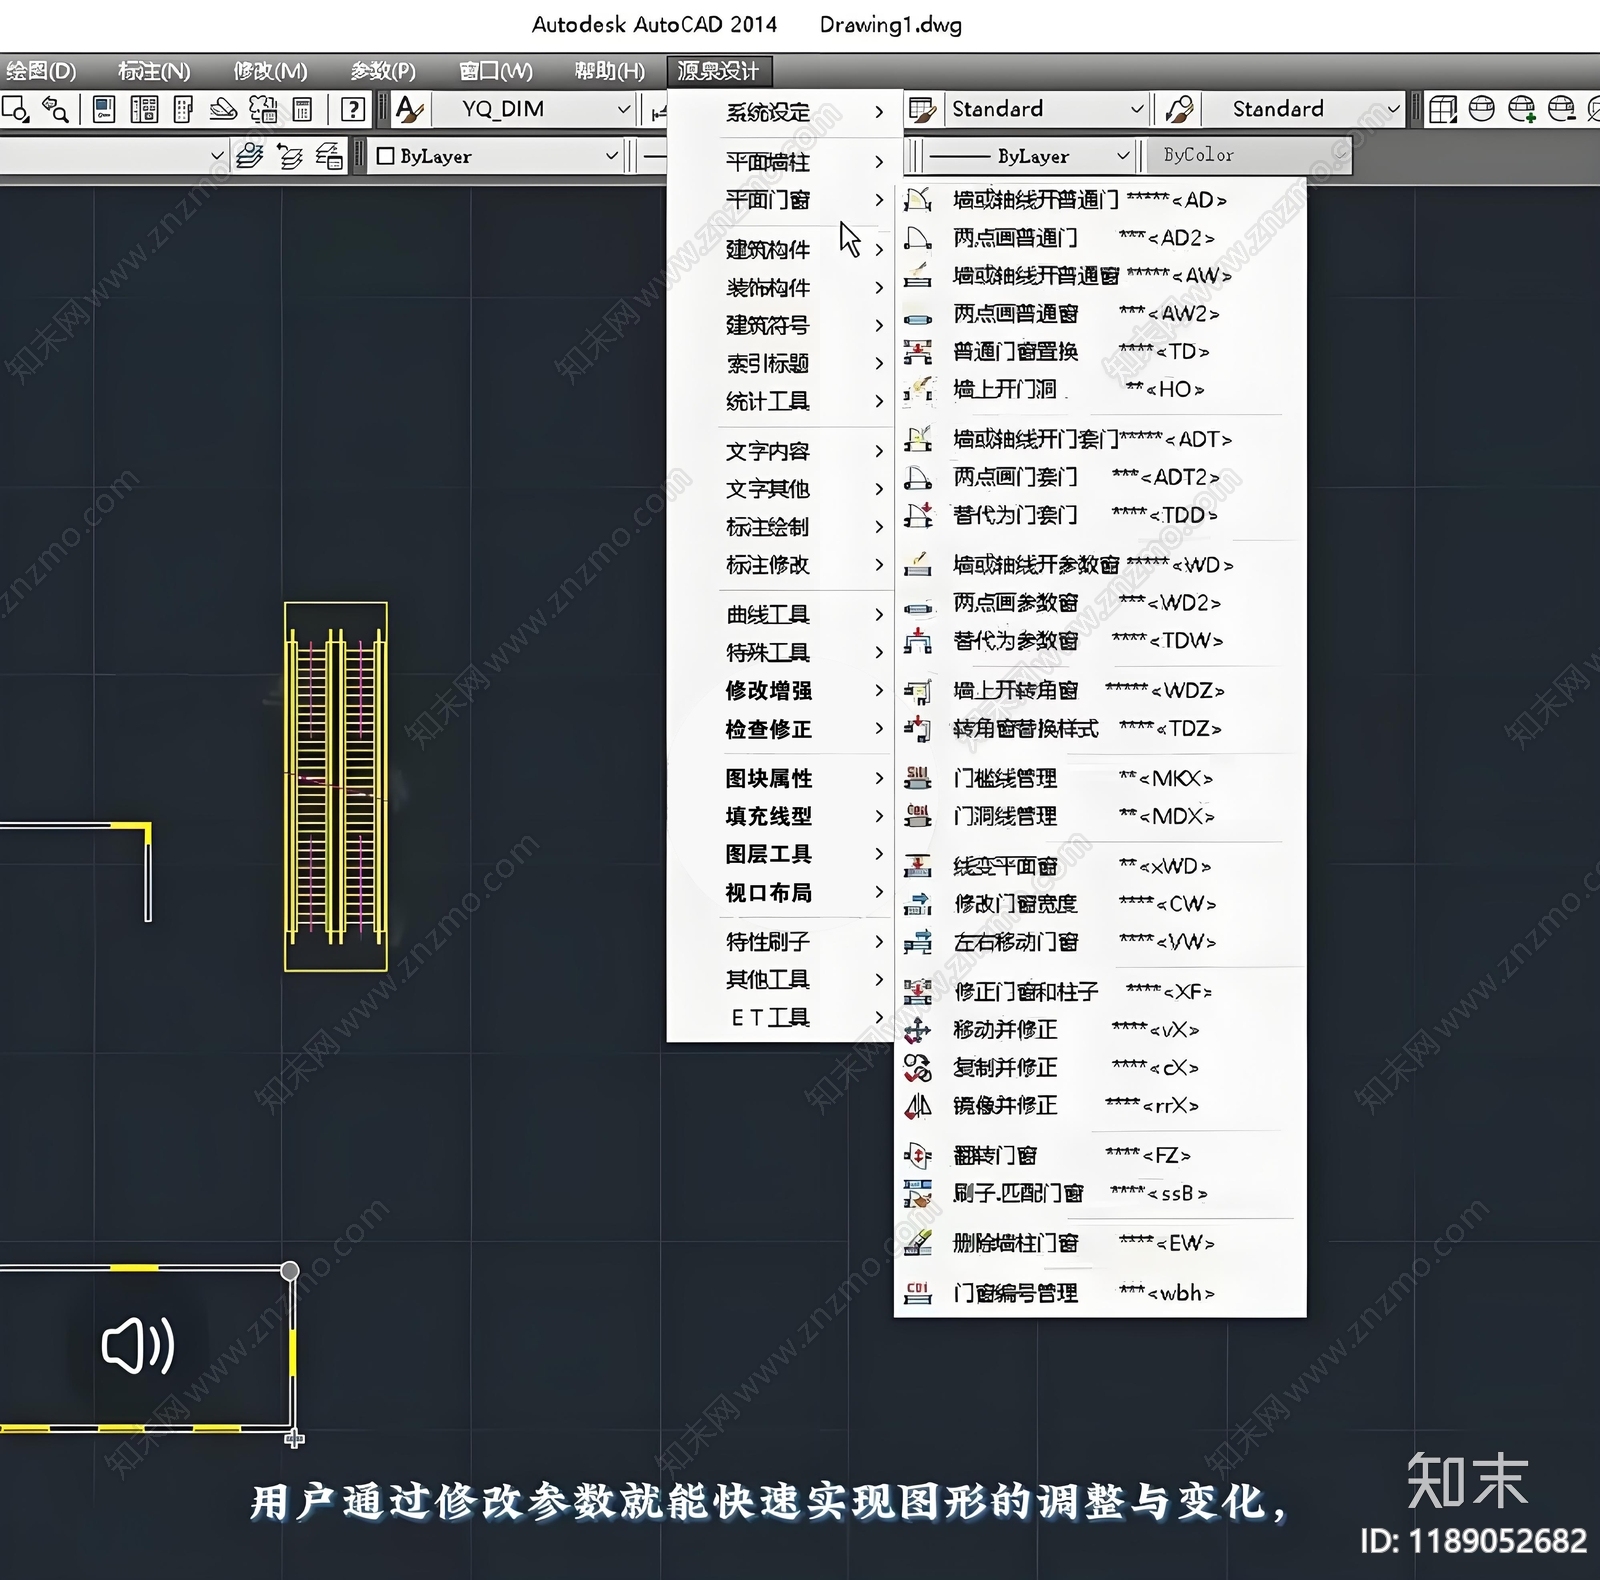Image resolution: width=1600 pixels, height=1580 pixels.
Task: Click the 左右移动门窗 <VW> entry
Action: (1100, 942)
